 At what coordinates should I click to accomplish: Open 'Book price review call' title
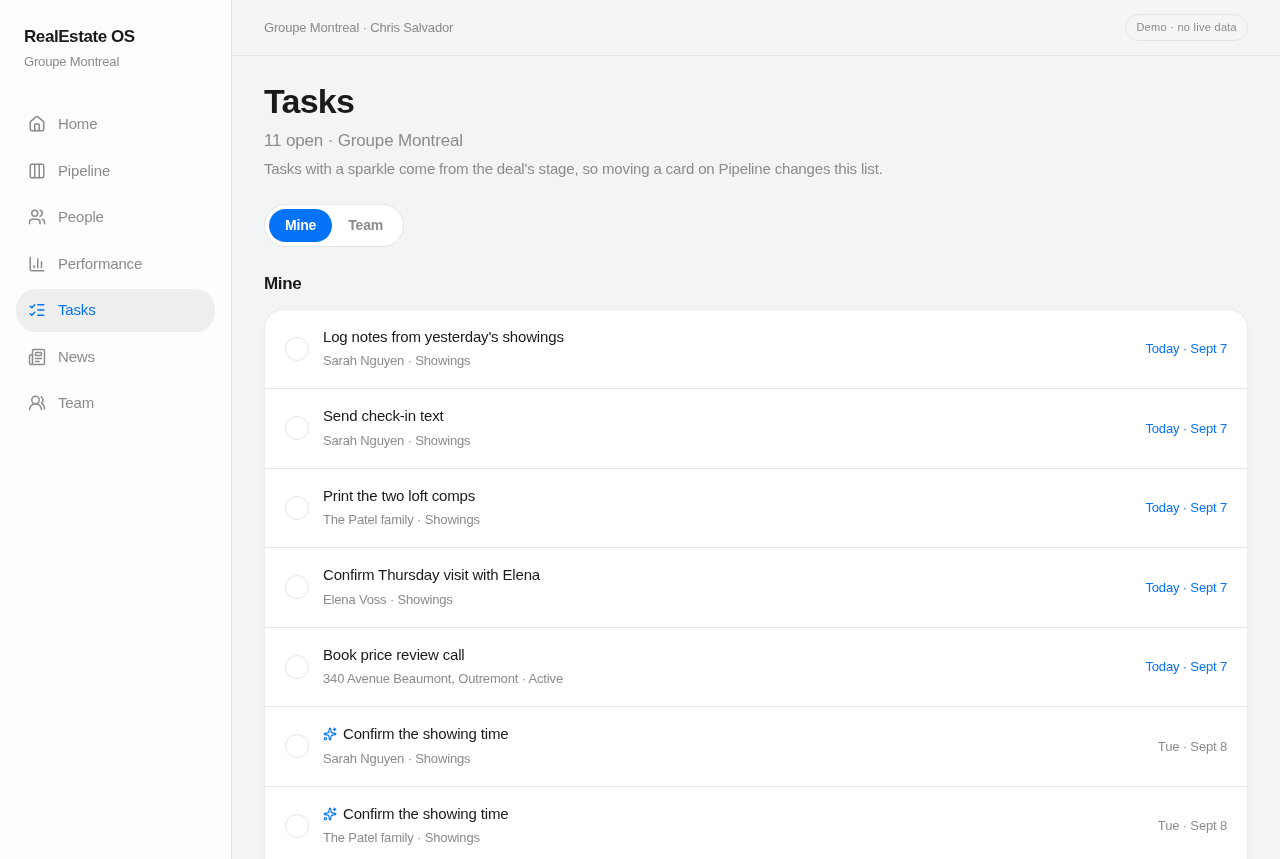394,655
